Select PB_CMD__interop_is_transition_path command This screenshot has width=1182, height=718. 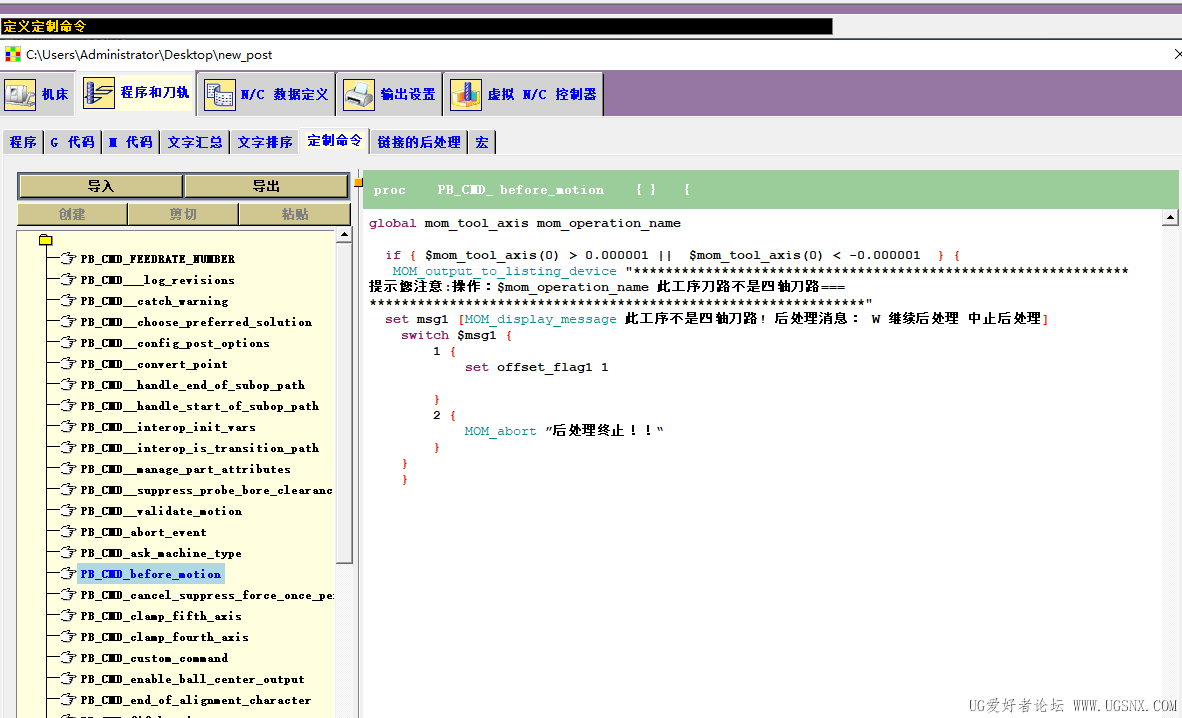pyautogui.click(x=200, y=448)
